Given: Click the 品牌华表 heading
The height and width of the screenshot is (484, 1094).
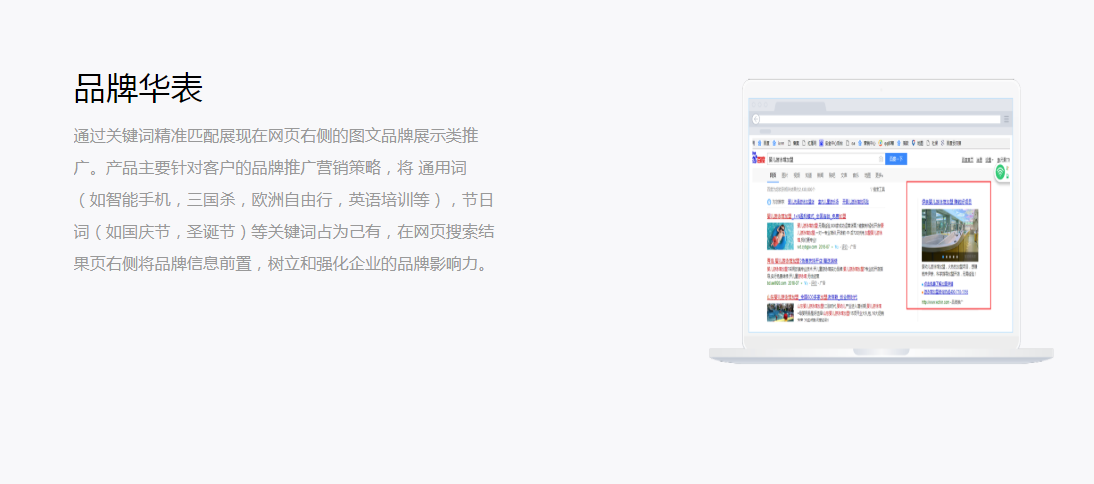Looking at the screenshot, I should [138, 89].
